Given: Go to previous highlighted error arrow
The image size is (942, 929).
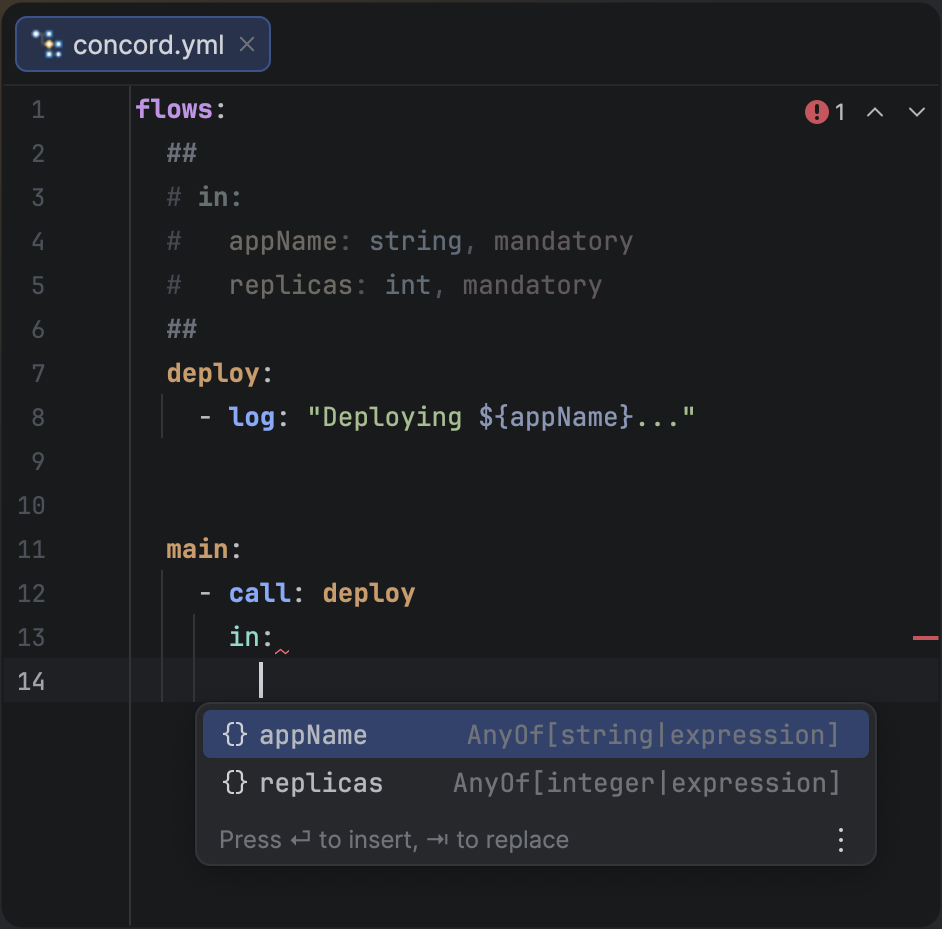Looking at the screenshot, I should (x=874, y=112).
